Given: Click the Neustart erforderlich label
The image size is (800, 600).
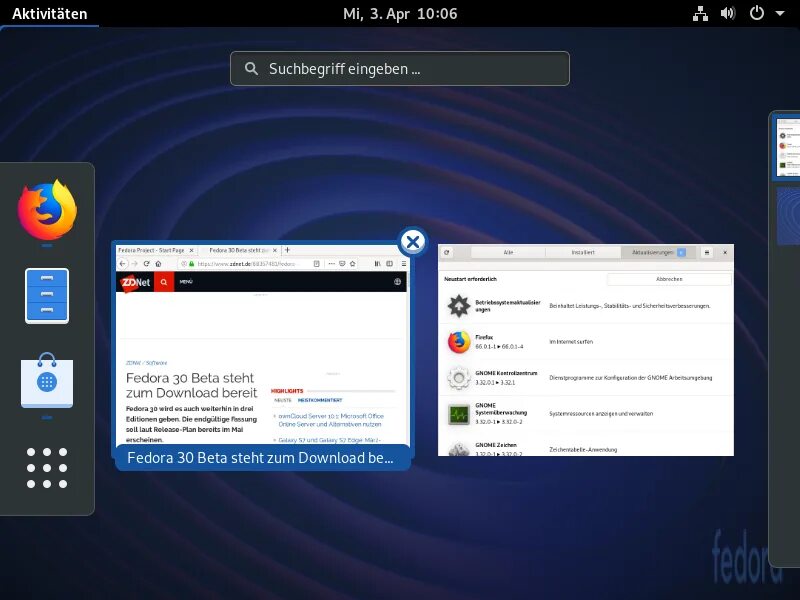Looking at the screenshot, I should [470, 279].
